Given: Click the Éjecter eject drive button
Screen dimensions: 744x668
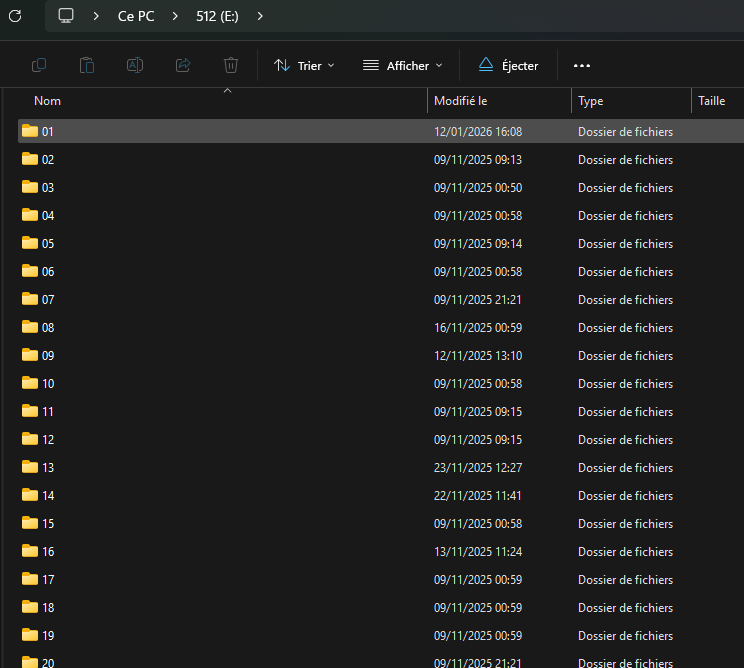Looking at the screenshot, I should coord(508,65).
